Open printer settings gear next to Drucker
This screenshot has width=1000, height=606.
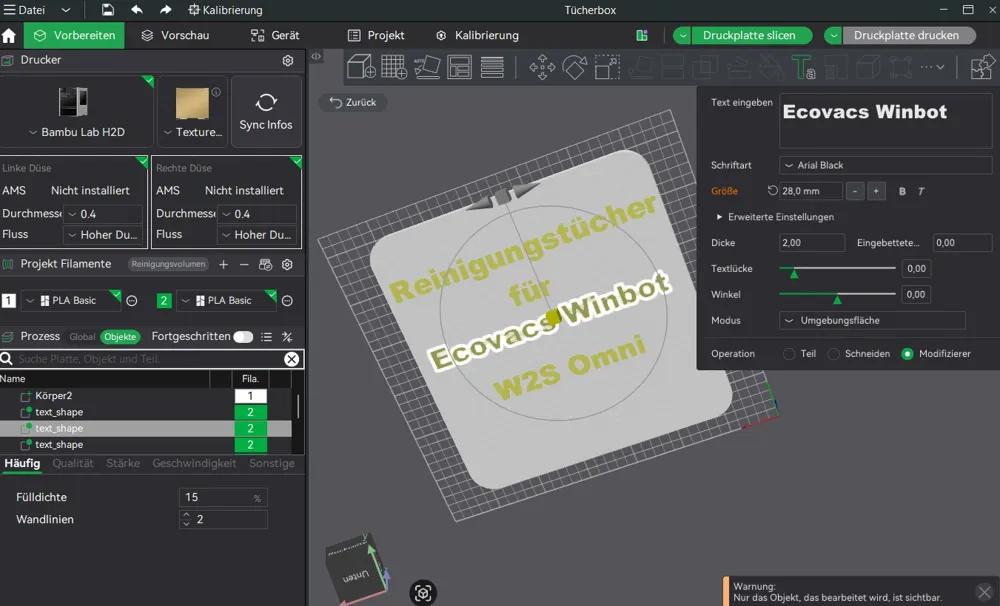coord(288,60)
